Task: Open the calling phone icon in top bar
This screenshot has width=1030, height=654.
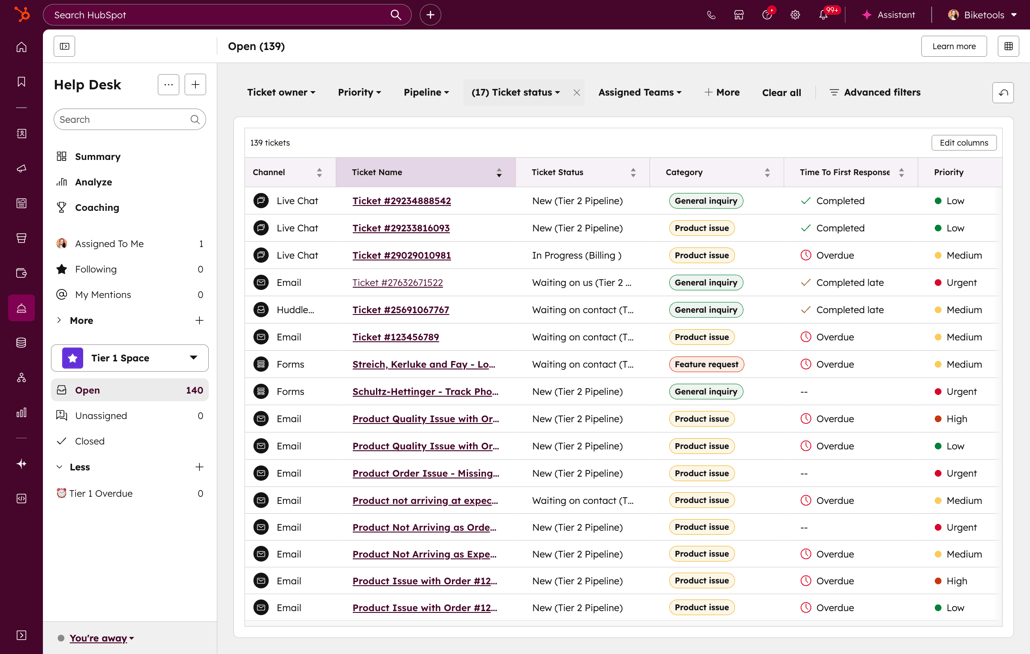Action: pos(711,15)
